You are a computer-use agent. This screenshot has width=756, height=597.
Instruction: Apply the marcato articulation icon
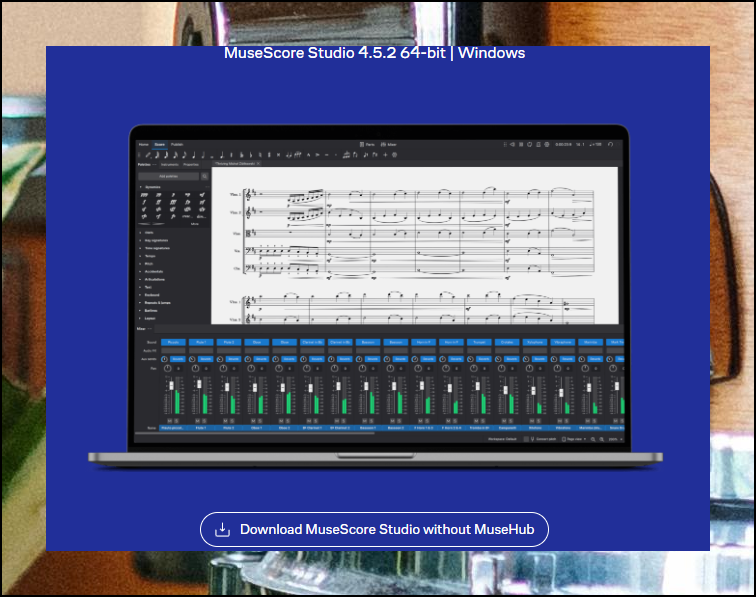pyautogui.click(x=309, y=155)
